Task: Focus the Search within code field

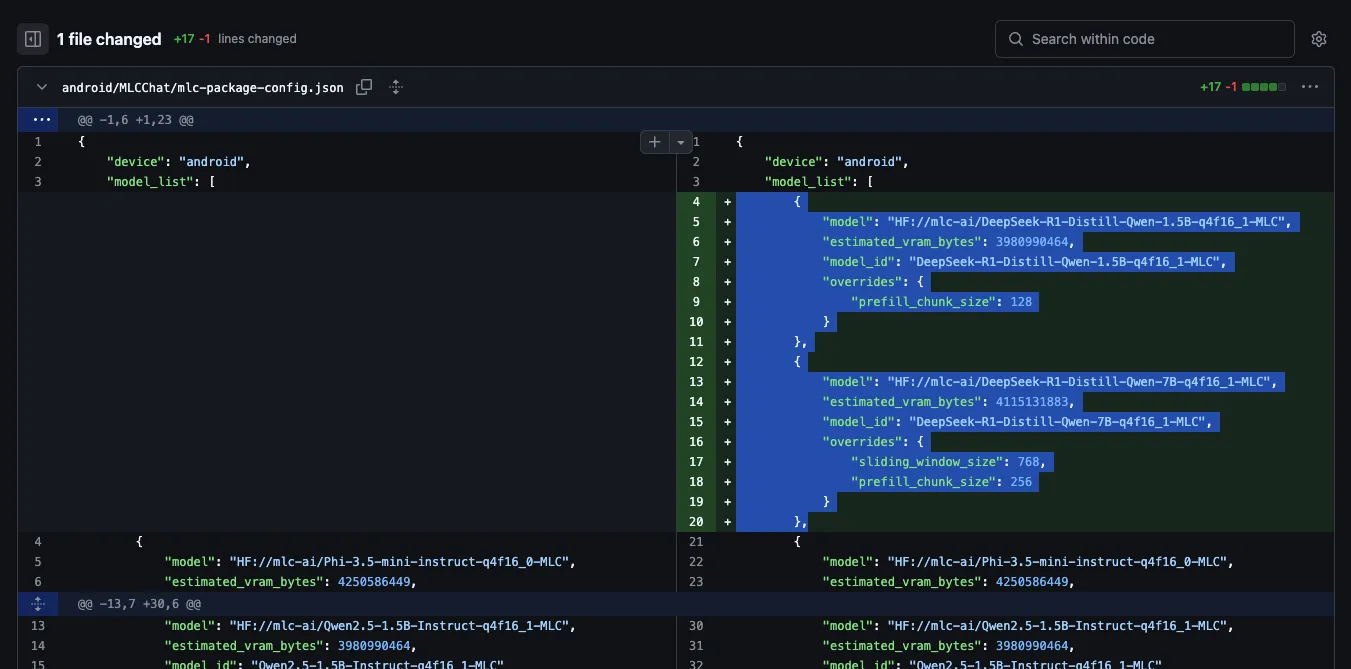Action: coord(1144,39)
